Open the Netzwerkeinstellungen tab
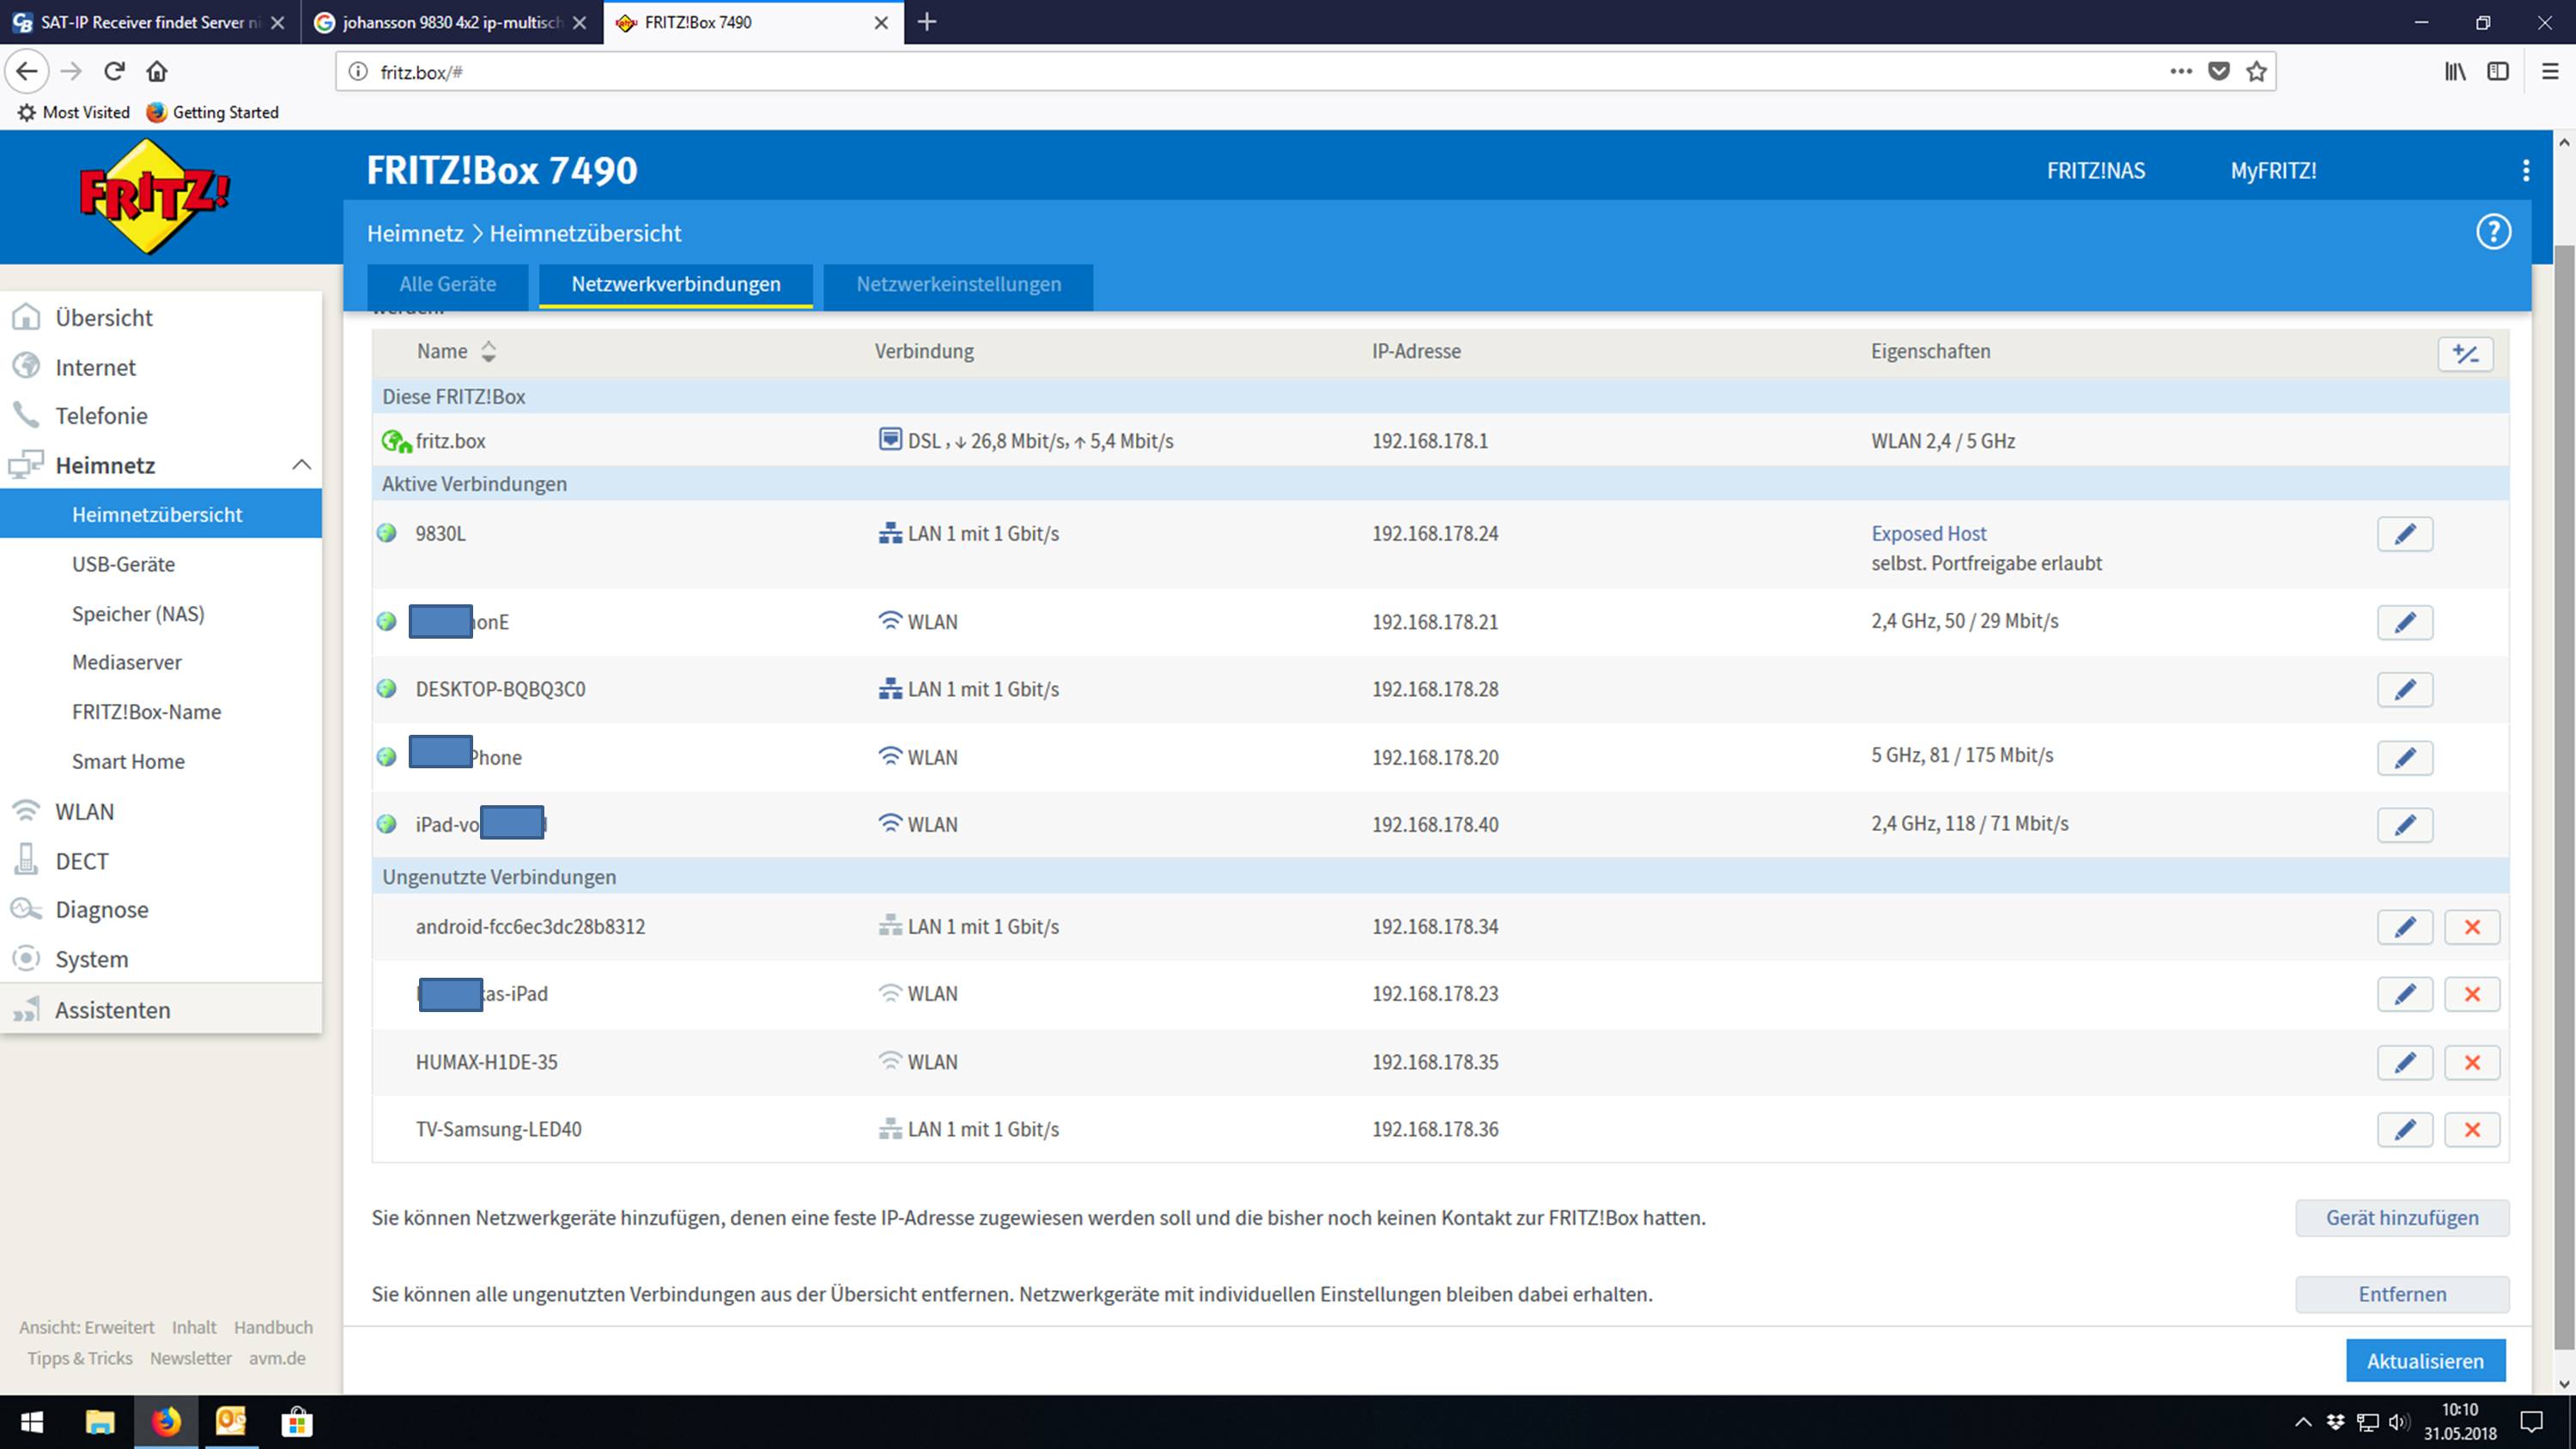Viewport: 2576px width, 1449px height. [x=957, y=285]
